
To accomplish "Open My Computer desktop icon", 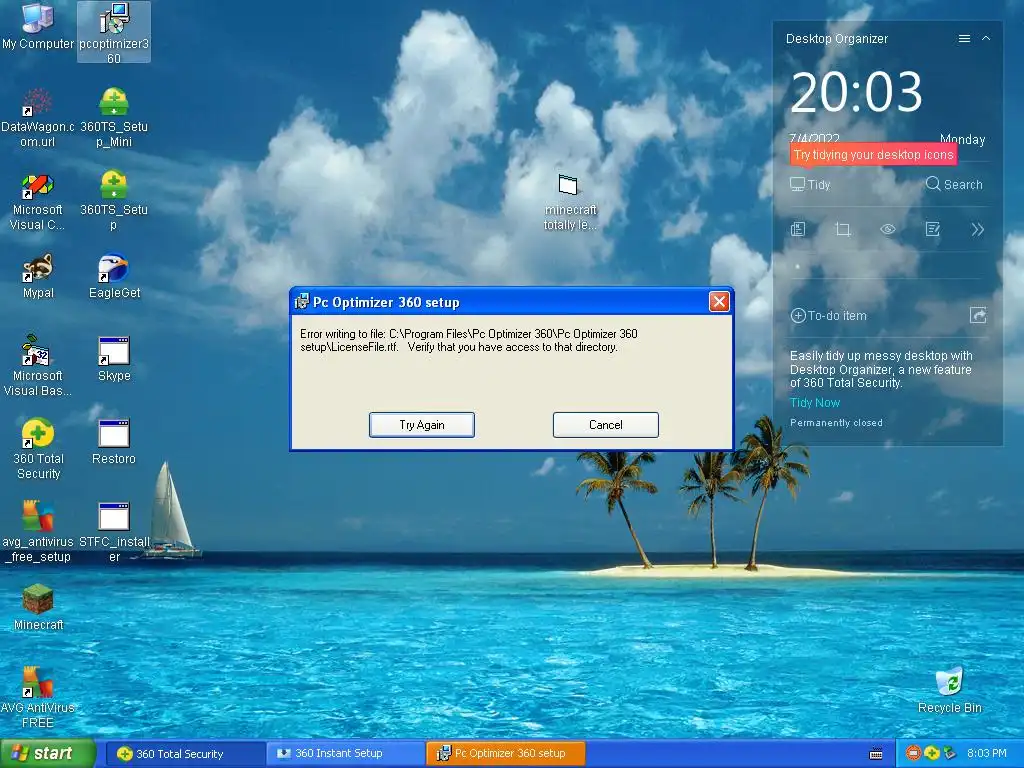I will [37, 26].
